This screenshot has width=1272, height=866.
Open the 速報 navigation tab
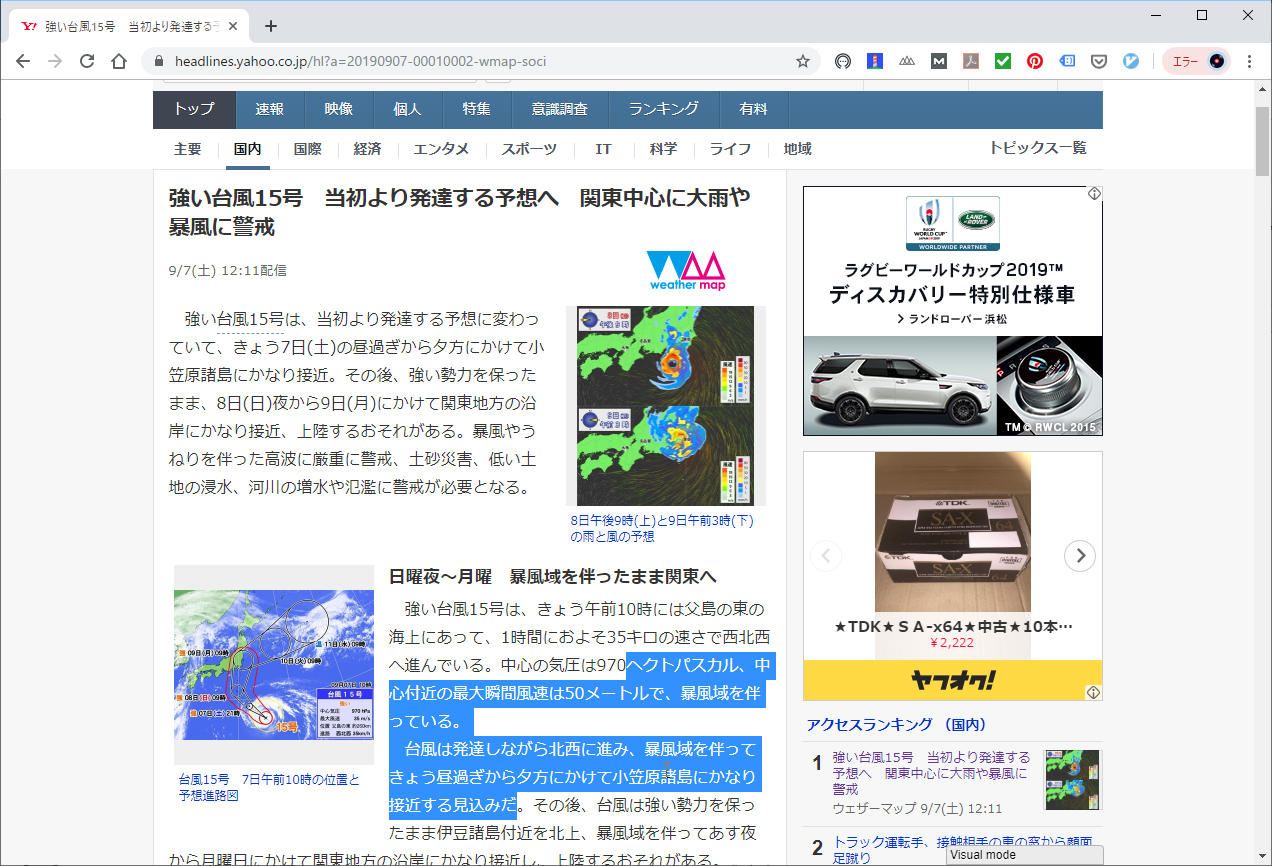[270, 110]
